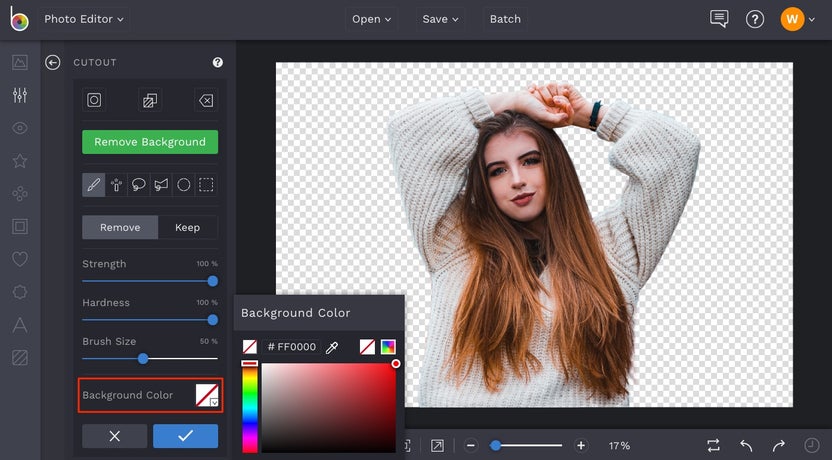Adjust the Strength slider
Viewport: 832px width, 460px height.
(150, 281)
